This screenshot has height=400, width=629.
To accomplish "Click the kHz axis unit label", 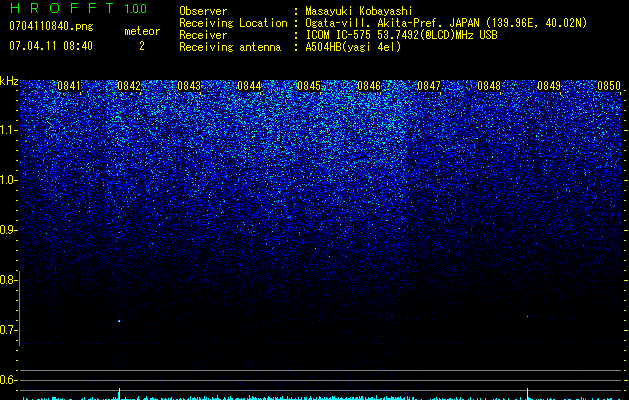I will [9, 81].
